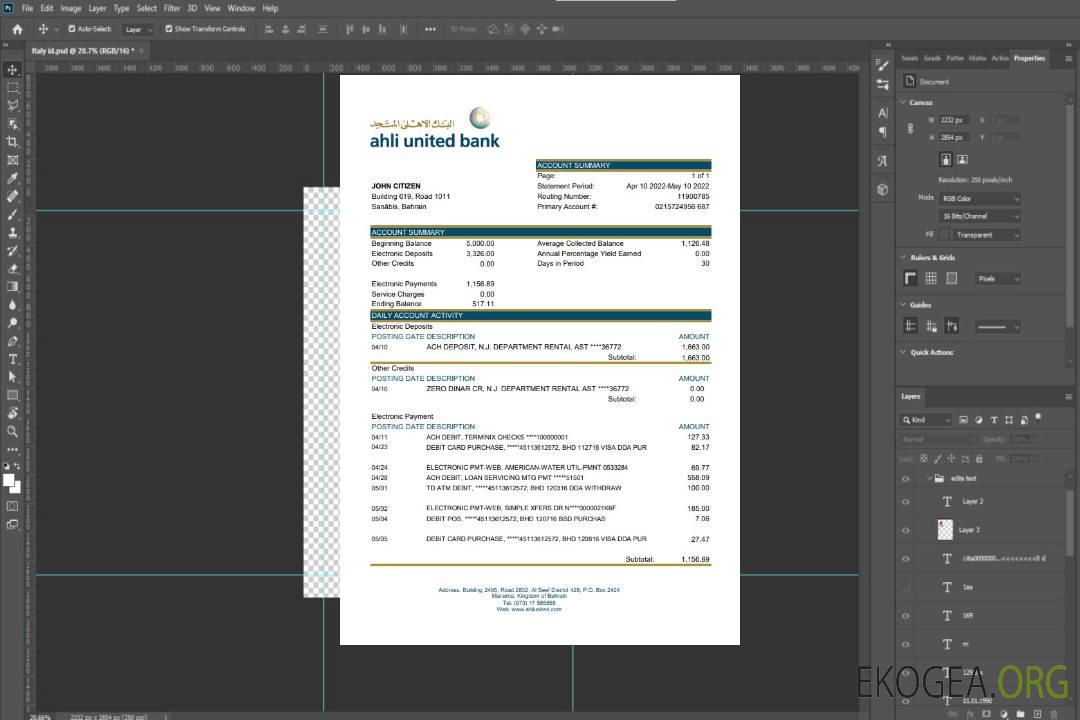Open the Filter menu
Viewport: 1080px width, 720px height.
tap(172, 8)
